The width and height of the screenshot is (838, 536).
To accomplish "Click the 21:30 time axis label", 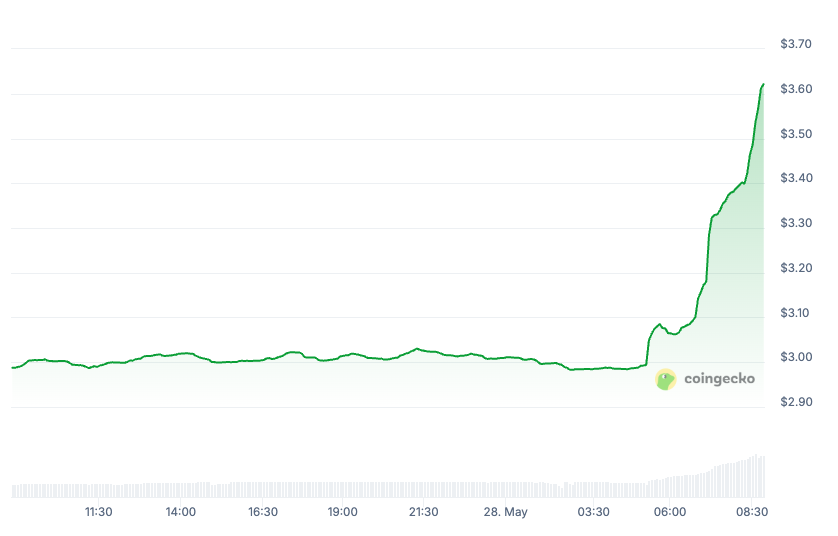I will 423,512.
